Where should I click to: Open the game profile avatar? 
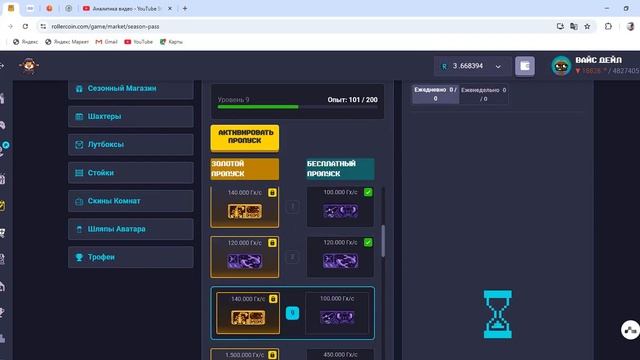561,66
